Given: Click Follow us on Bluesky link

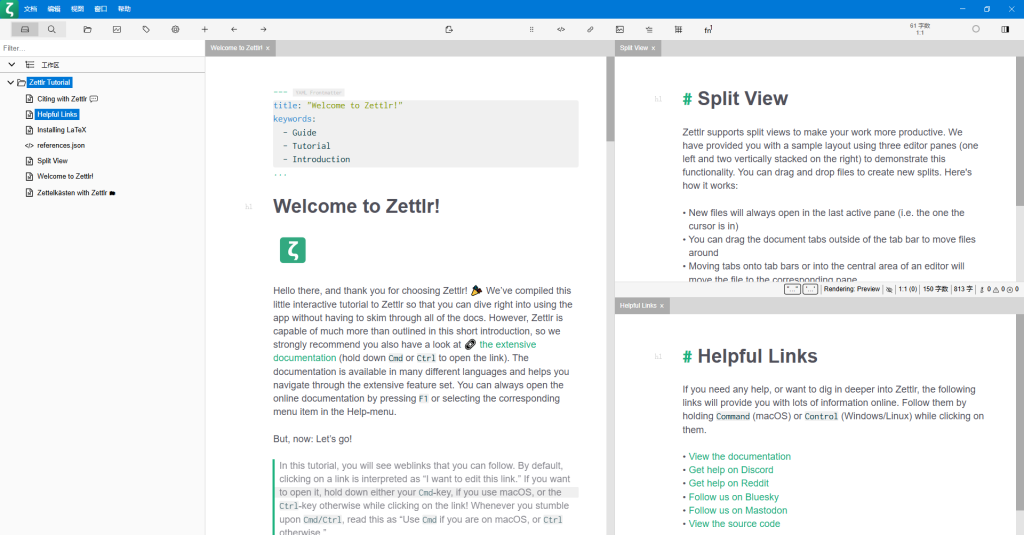Looking at the screenshot, I should click(x=733, y=497).
